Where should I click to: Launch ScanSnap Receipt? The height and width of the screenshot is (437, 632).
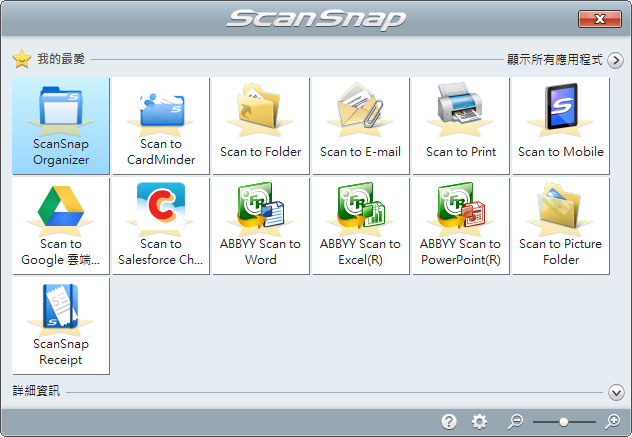(61, 326)
